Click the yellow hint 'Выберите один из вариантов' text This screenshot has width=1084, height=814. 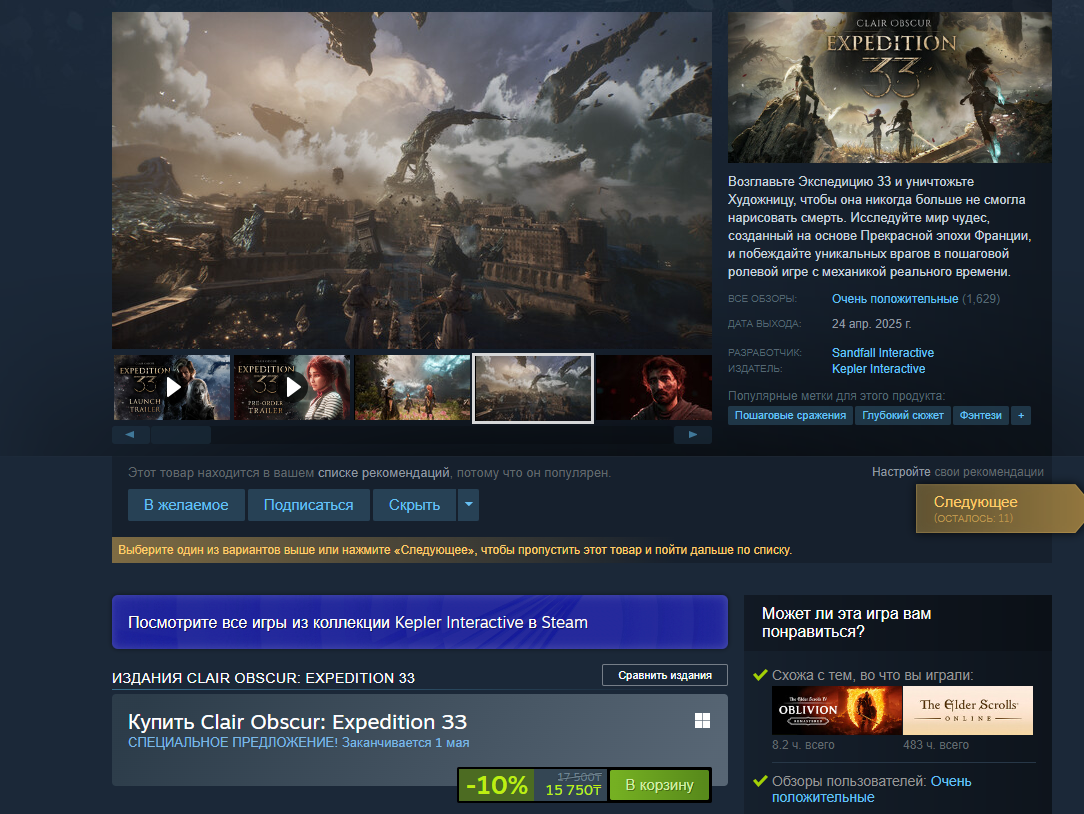[455, 550]
